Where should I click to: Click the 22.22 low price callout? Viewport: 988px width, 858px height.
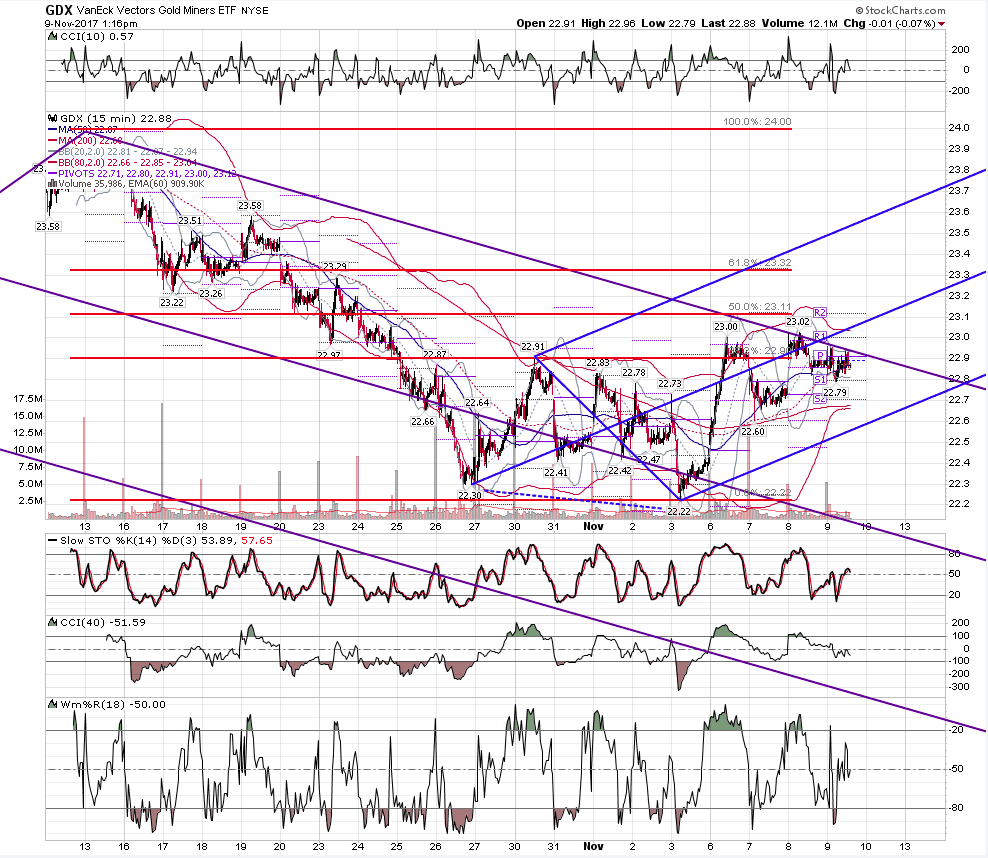click(678, 512)
